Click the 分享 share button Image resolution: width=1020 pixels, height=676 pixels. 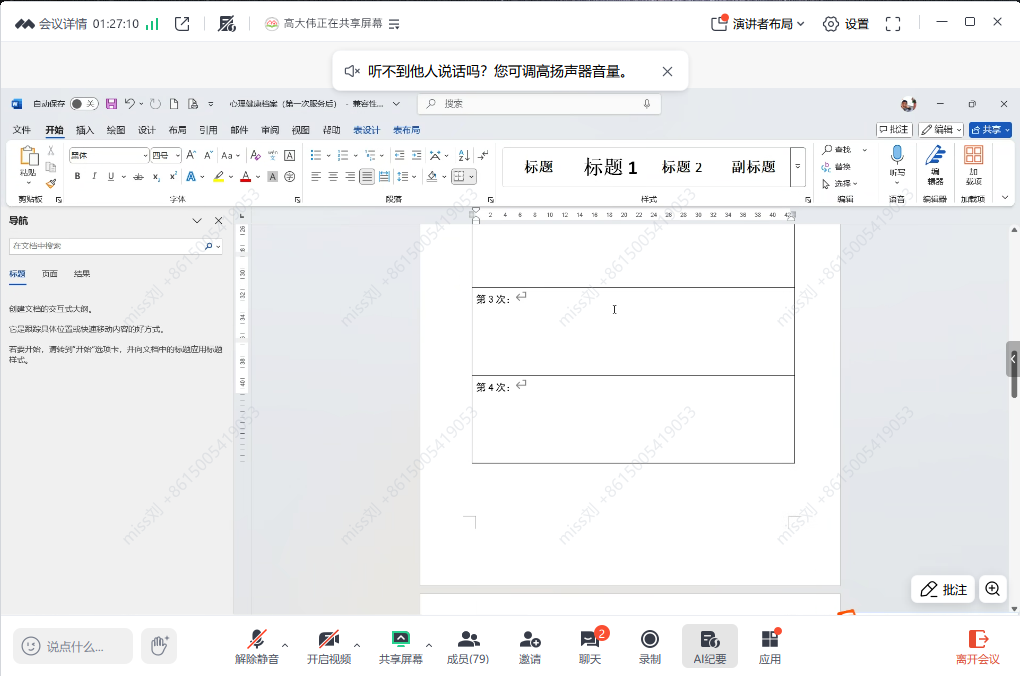click(989, 129)
